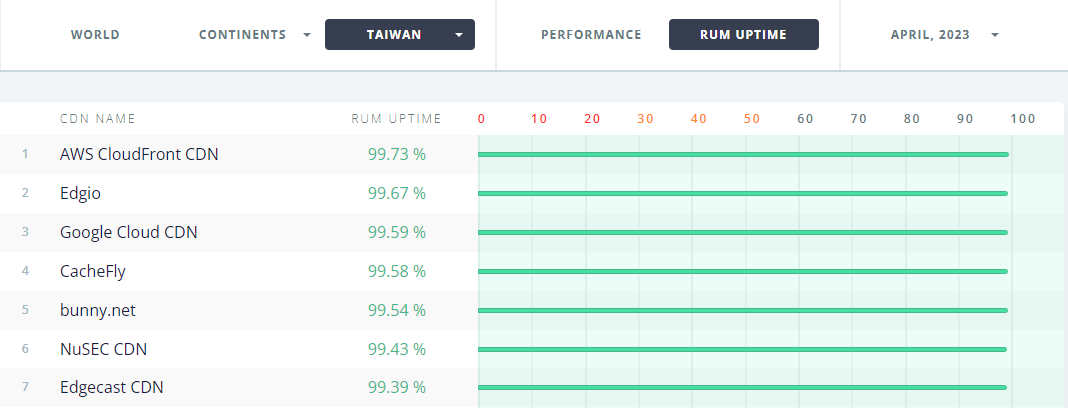Open AWS CloudFront CDN entry
This screenshot has width=1068, height=408.
click(139, 155)
